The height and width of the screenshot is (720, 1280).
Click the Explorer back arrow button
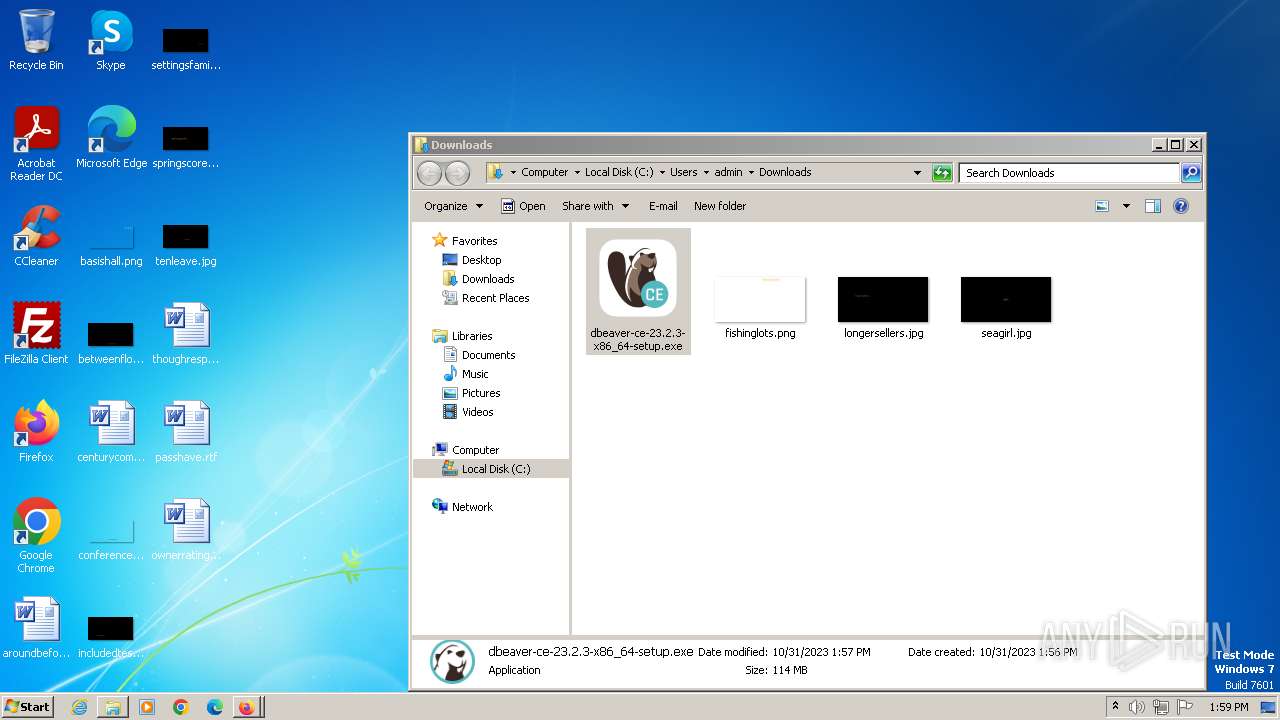[429, 173]
